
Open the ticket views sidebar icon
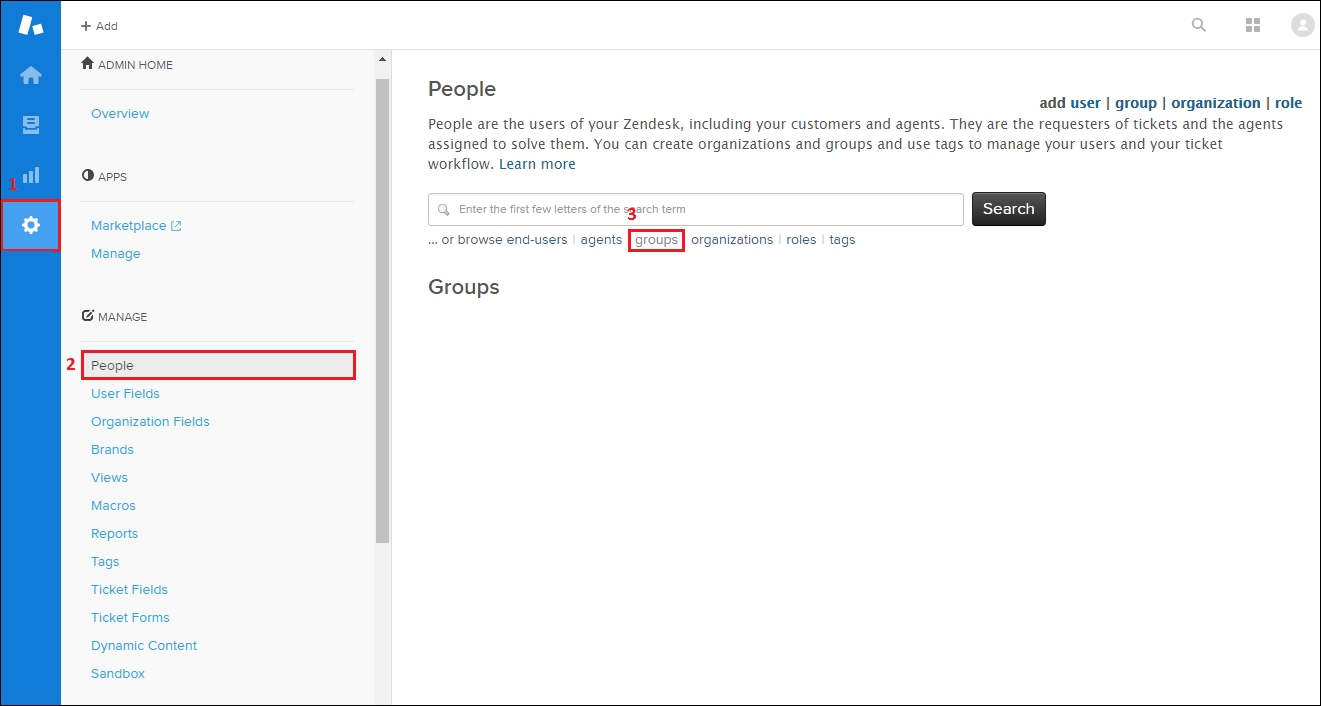(x=30, y=124)
